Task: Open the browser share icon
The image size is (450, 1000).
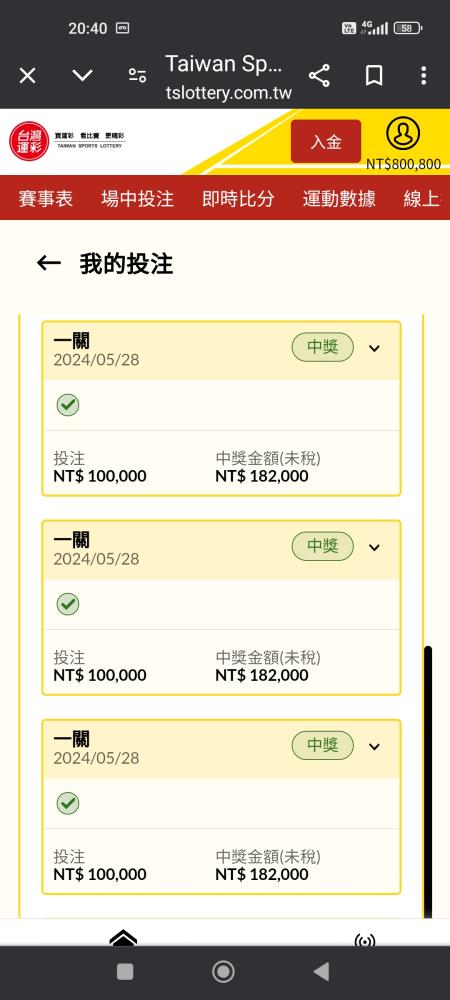Action: pos(319,77)
